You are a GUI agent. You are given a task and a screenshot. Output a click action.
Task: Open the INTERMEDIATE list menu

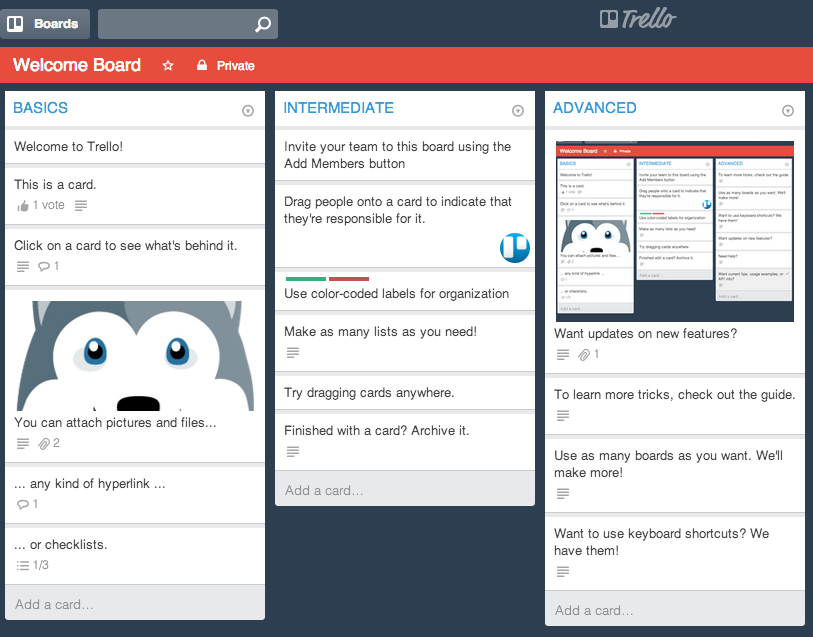517,111
